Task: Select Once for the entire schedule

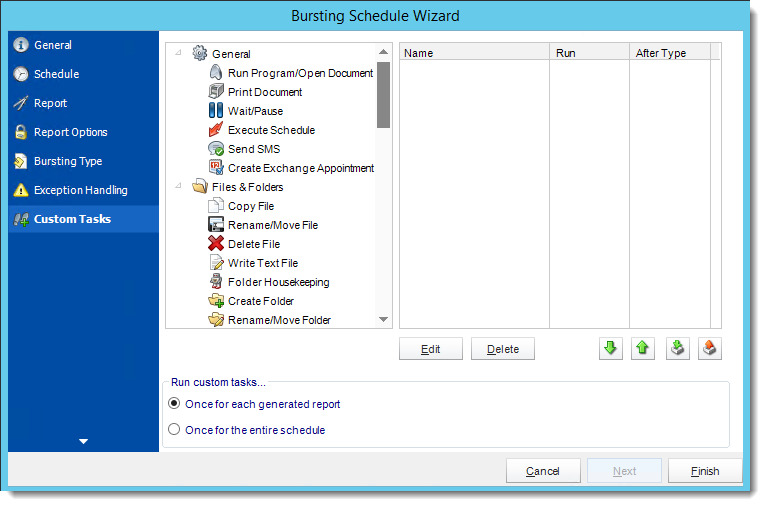Action: [174, 429]
